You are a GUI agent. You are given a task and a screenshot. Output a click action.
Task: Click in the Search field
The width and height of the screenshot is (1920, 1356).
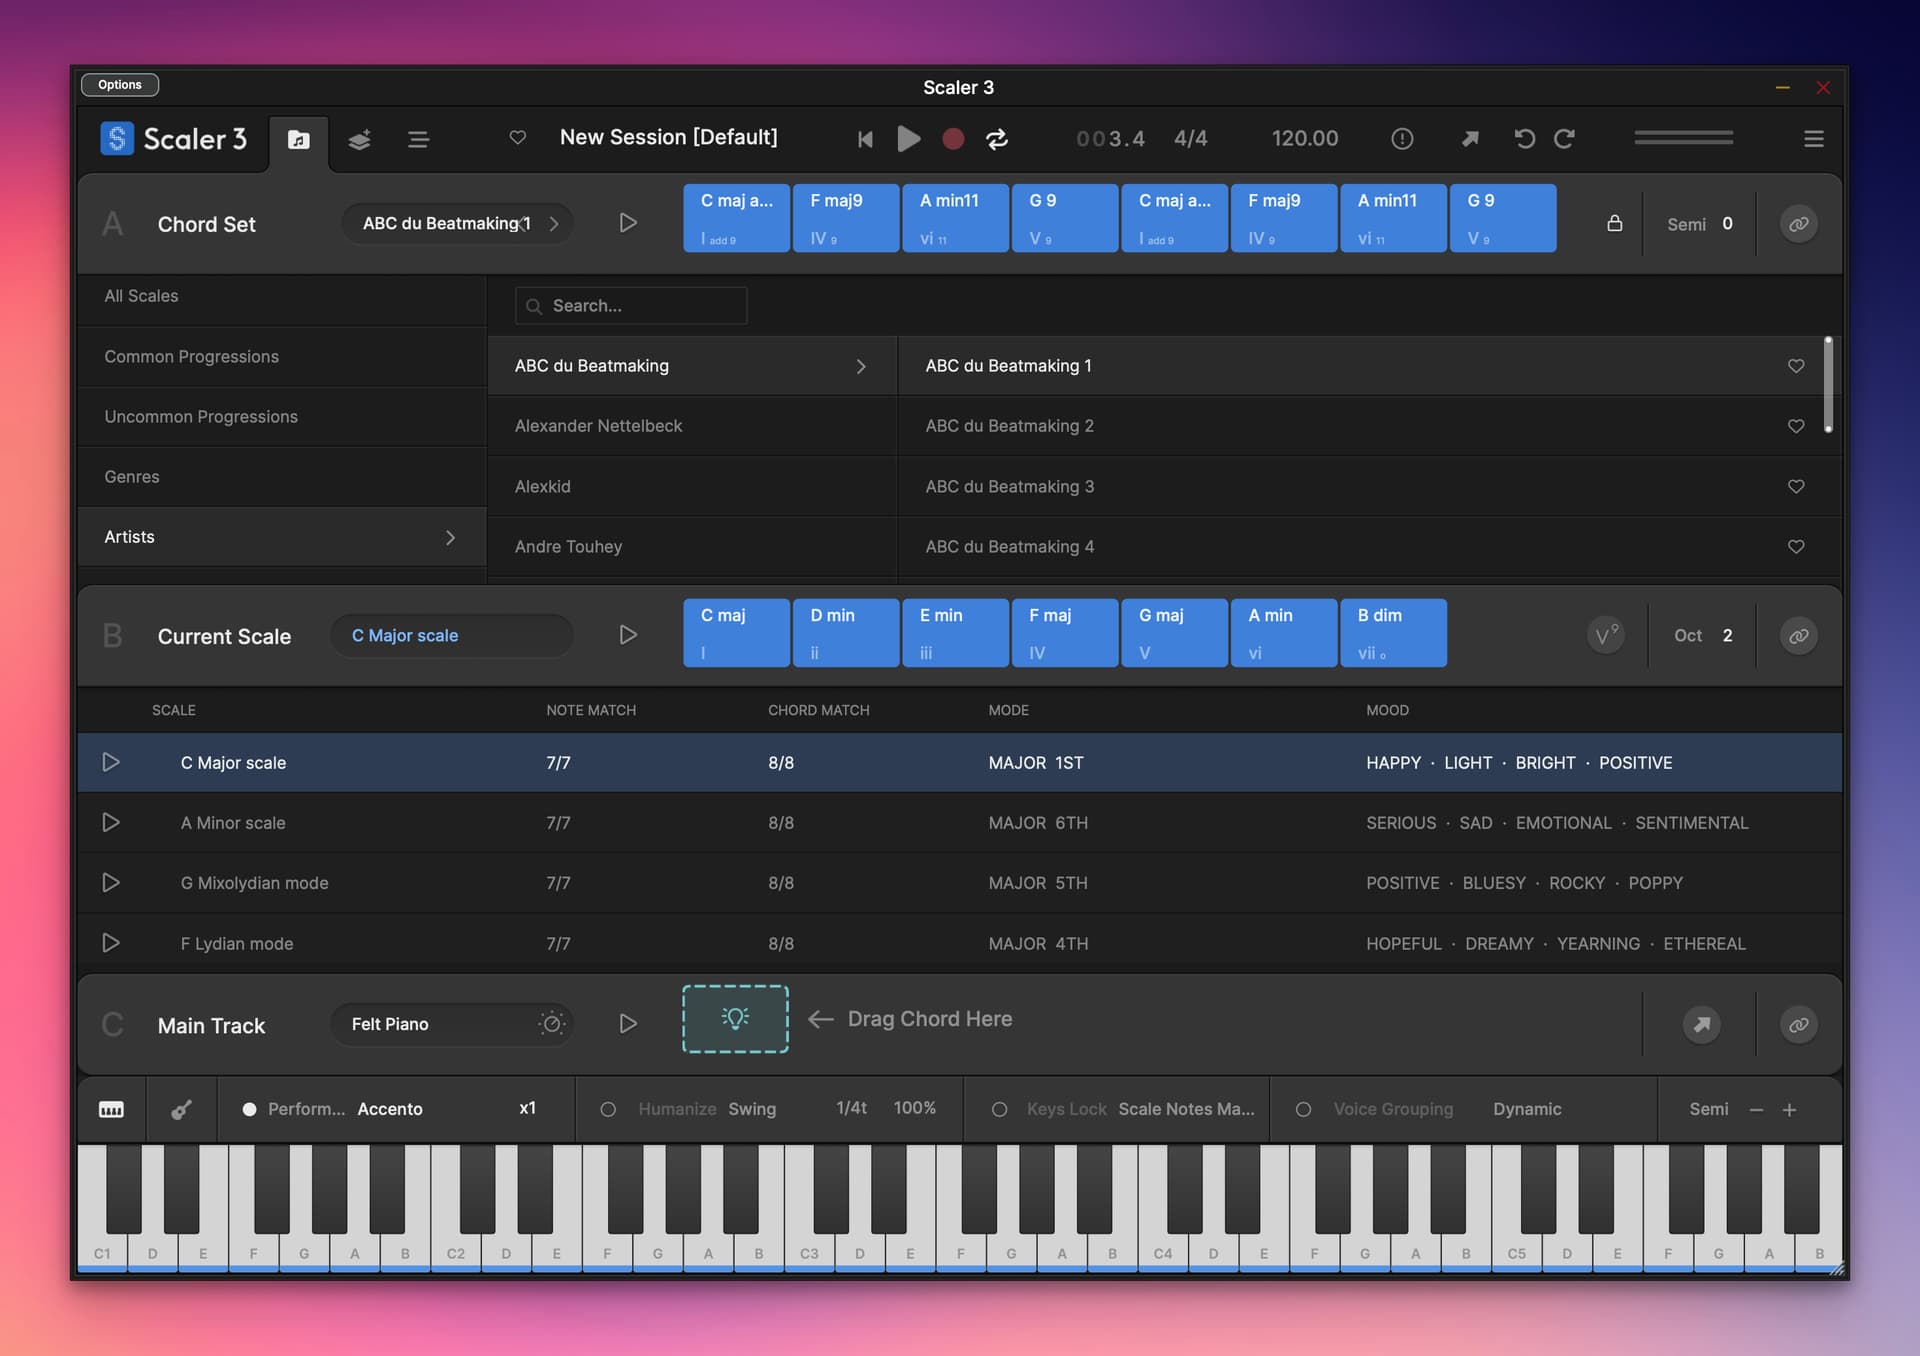click(631, 306)
